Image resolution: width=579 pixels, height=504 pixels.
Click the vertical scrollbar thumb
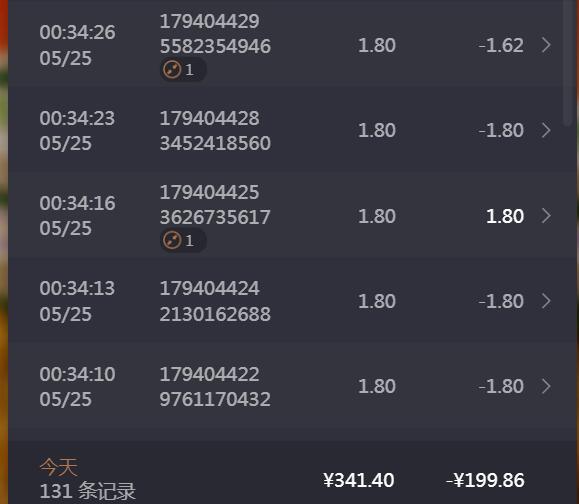tap(568, 63)
